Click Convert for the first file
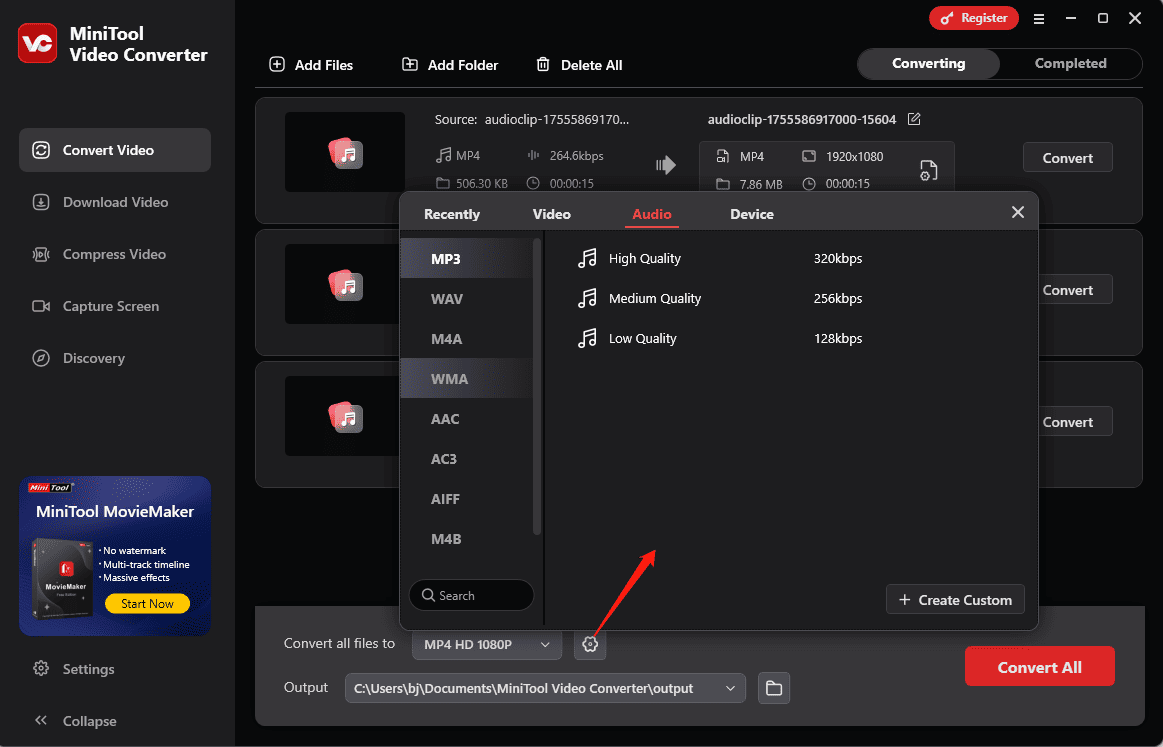The height and width of the screenshot is (747, 1163). point(1067,157)
